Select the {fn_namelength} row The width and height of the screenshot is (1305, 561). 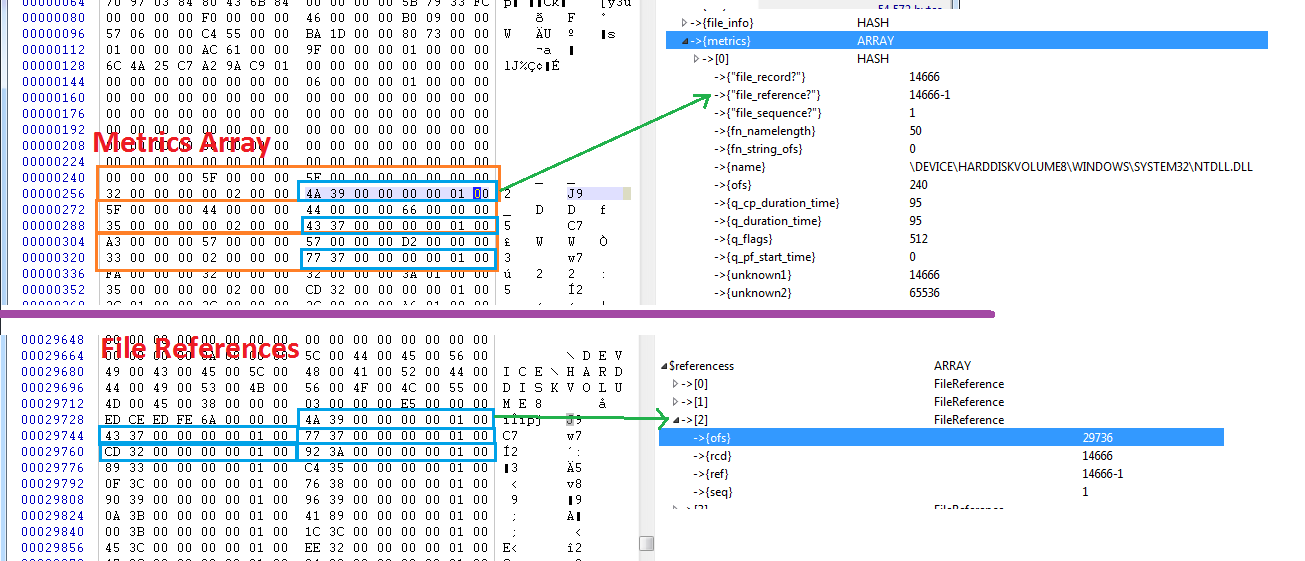pos(966,131)
